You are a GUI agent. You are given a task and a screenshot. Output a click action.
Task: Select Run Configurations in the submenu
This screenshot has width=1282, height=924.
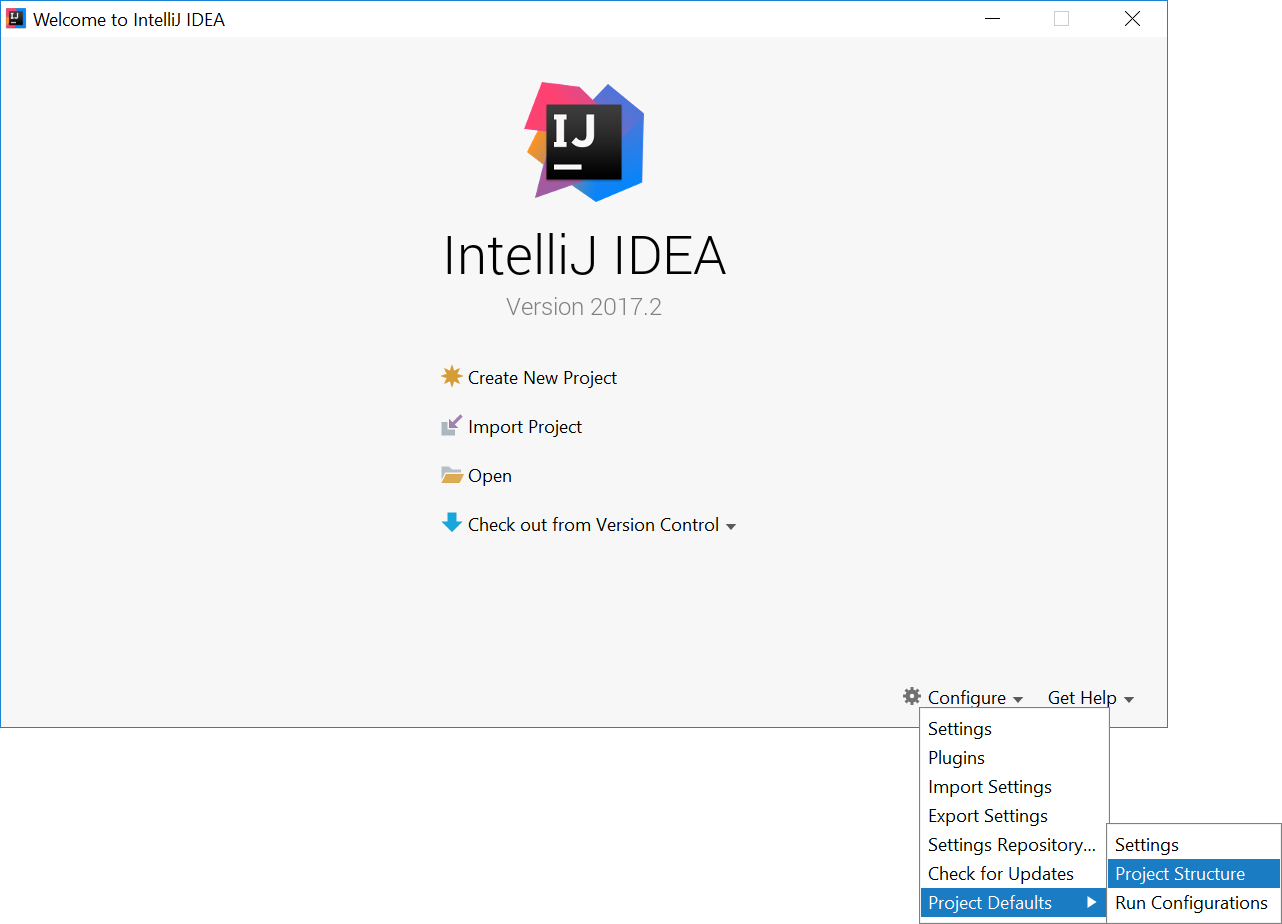point(1191,903)
